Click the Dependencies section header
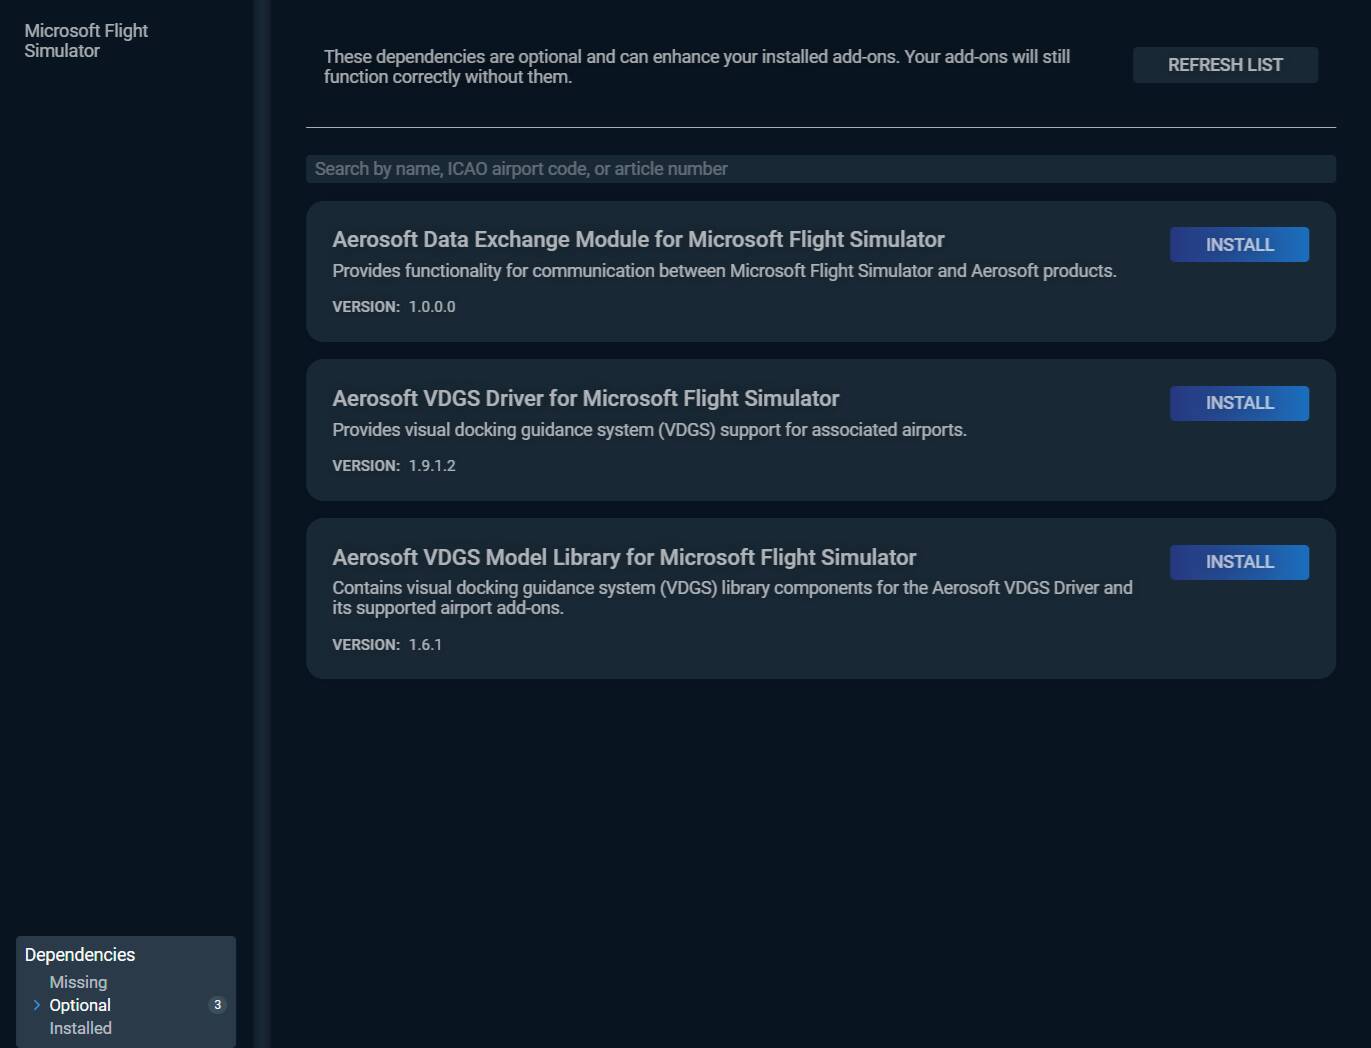 (80, 955)
